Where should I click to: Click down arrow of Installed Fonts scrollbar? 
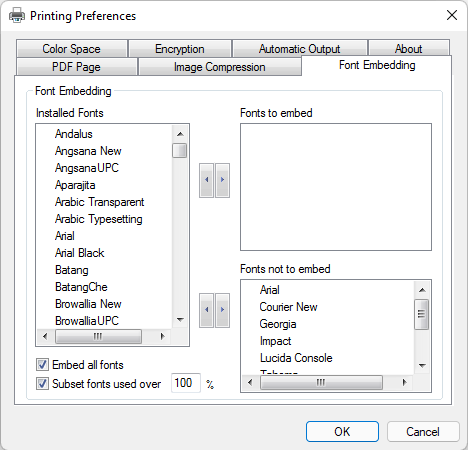[180, 320]
